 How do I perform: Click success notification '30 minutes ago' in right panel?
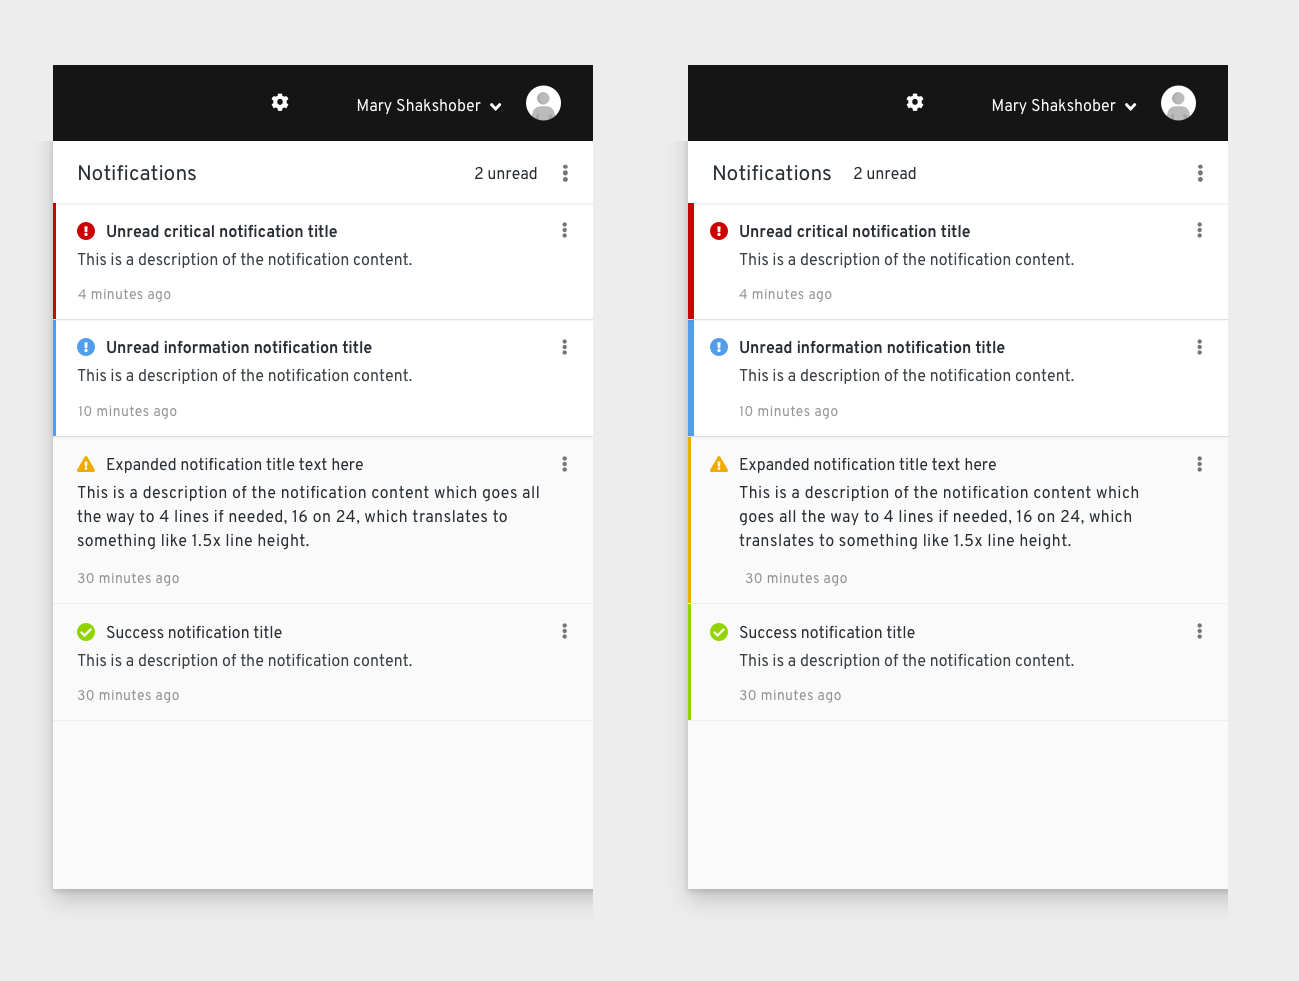click(790, 695)
